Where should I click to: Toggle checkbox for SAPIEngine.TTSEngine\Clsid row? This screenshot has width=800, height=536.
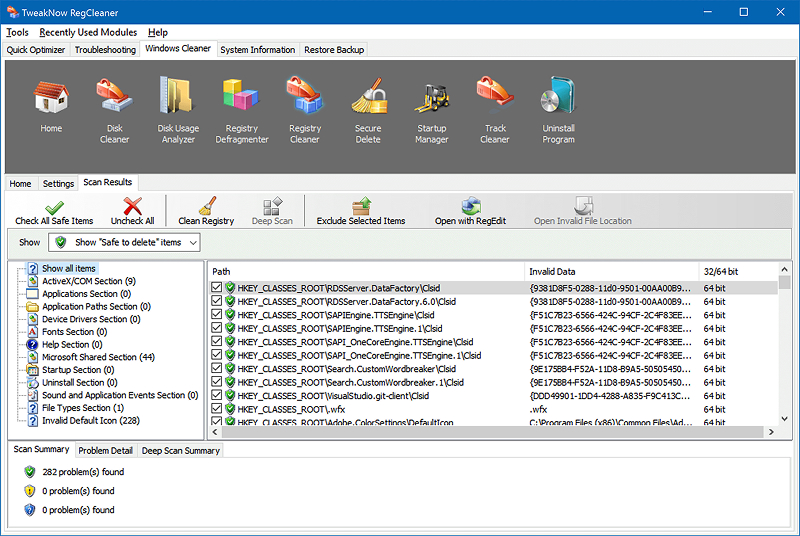(x=216, y=315)
